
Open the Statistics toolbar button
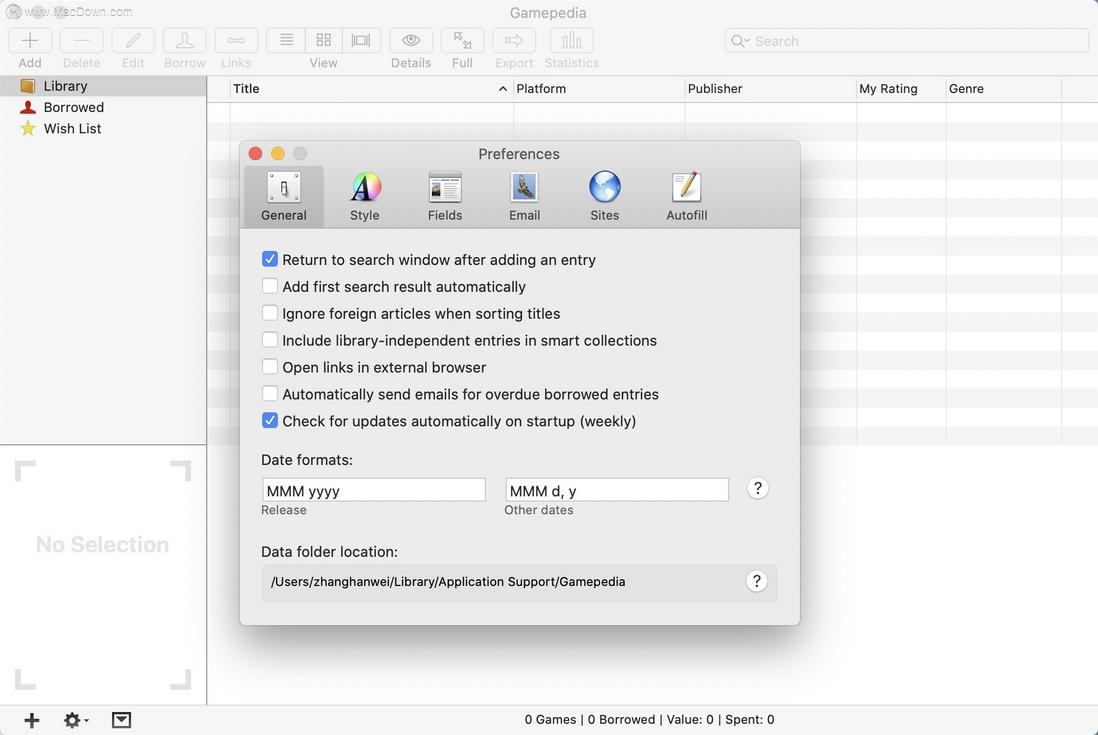571,41
